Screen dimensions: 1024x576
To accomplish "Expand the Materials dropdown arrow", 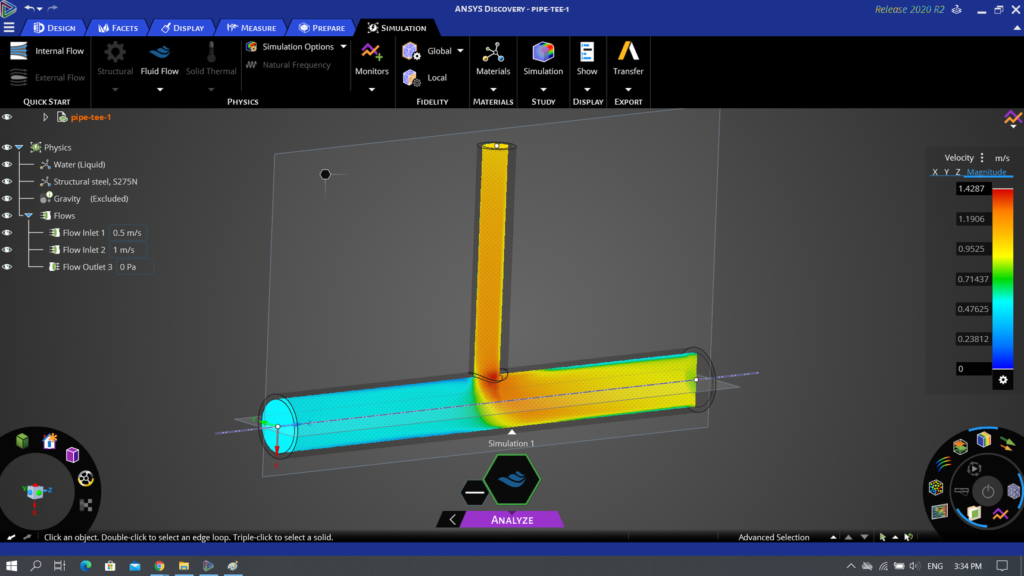I will click(493, 89).
